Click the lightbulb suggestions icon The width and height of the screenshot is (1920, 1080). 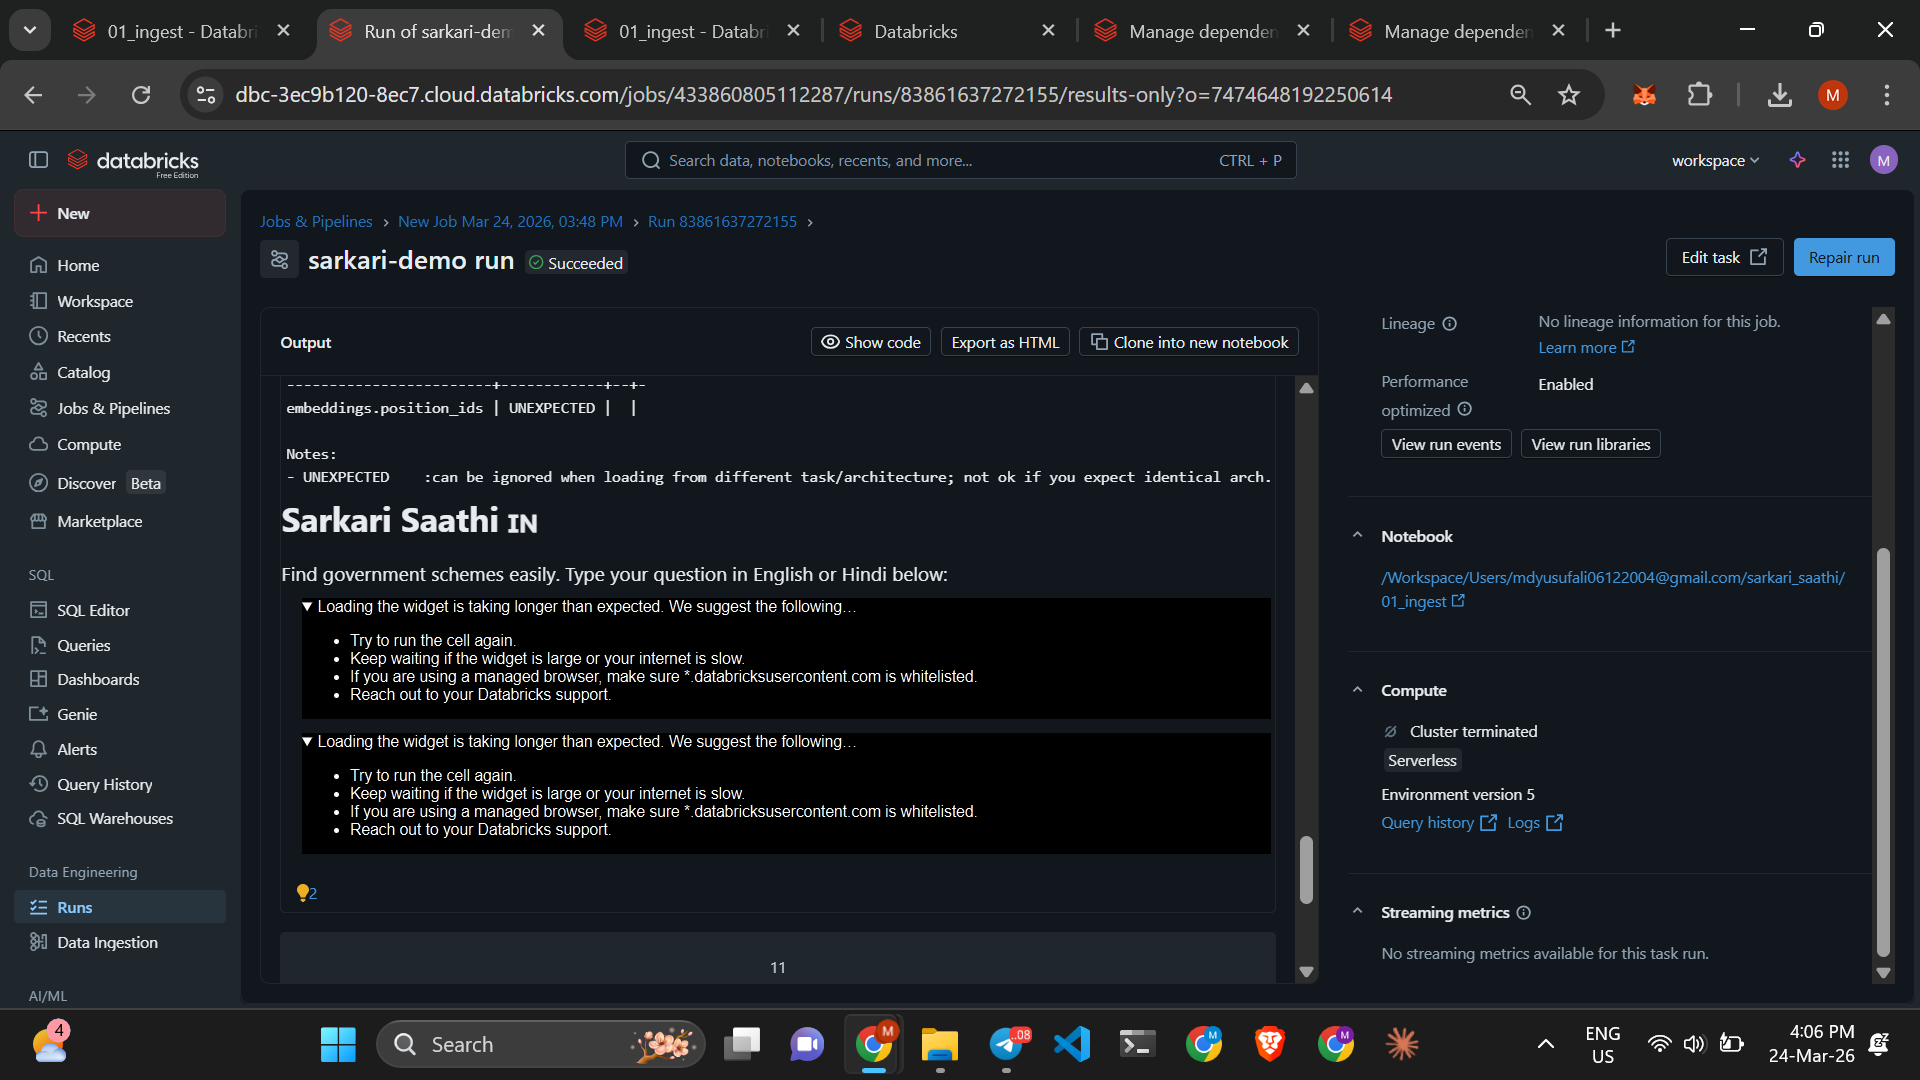pyautogui.click(x=302, y=892)
